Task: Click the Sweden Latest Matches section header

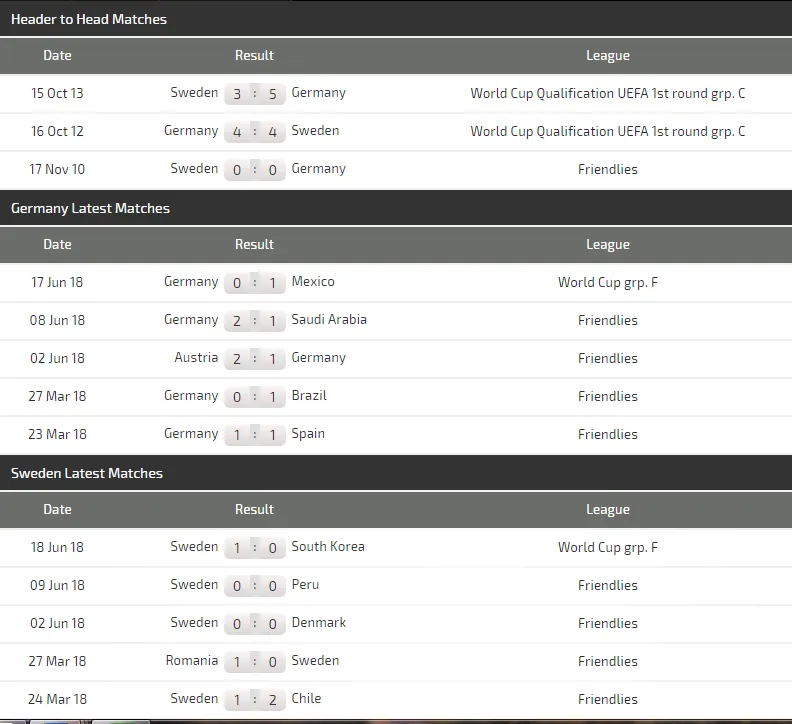Action: (x=87, y=473)
